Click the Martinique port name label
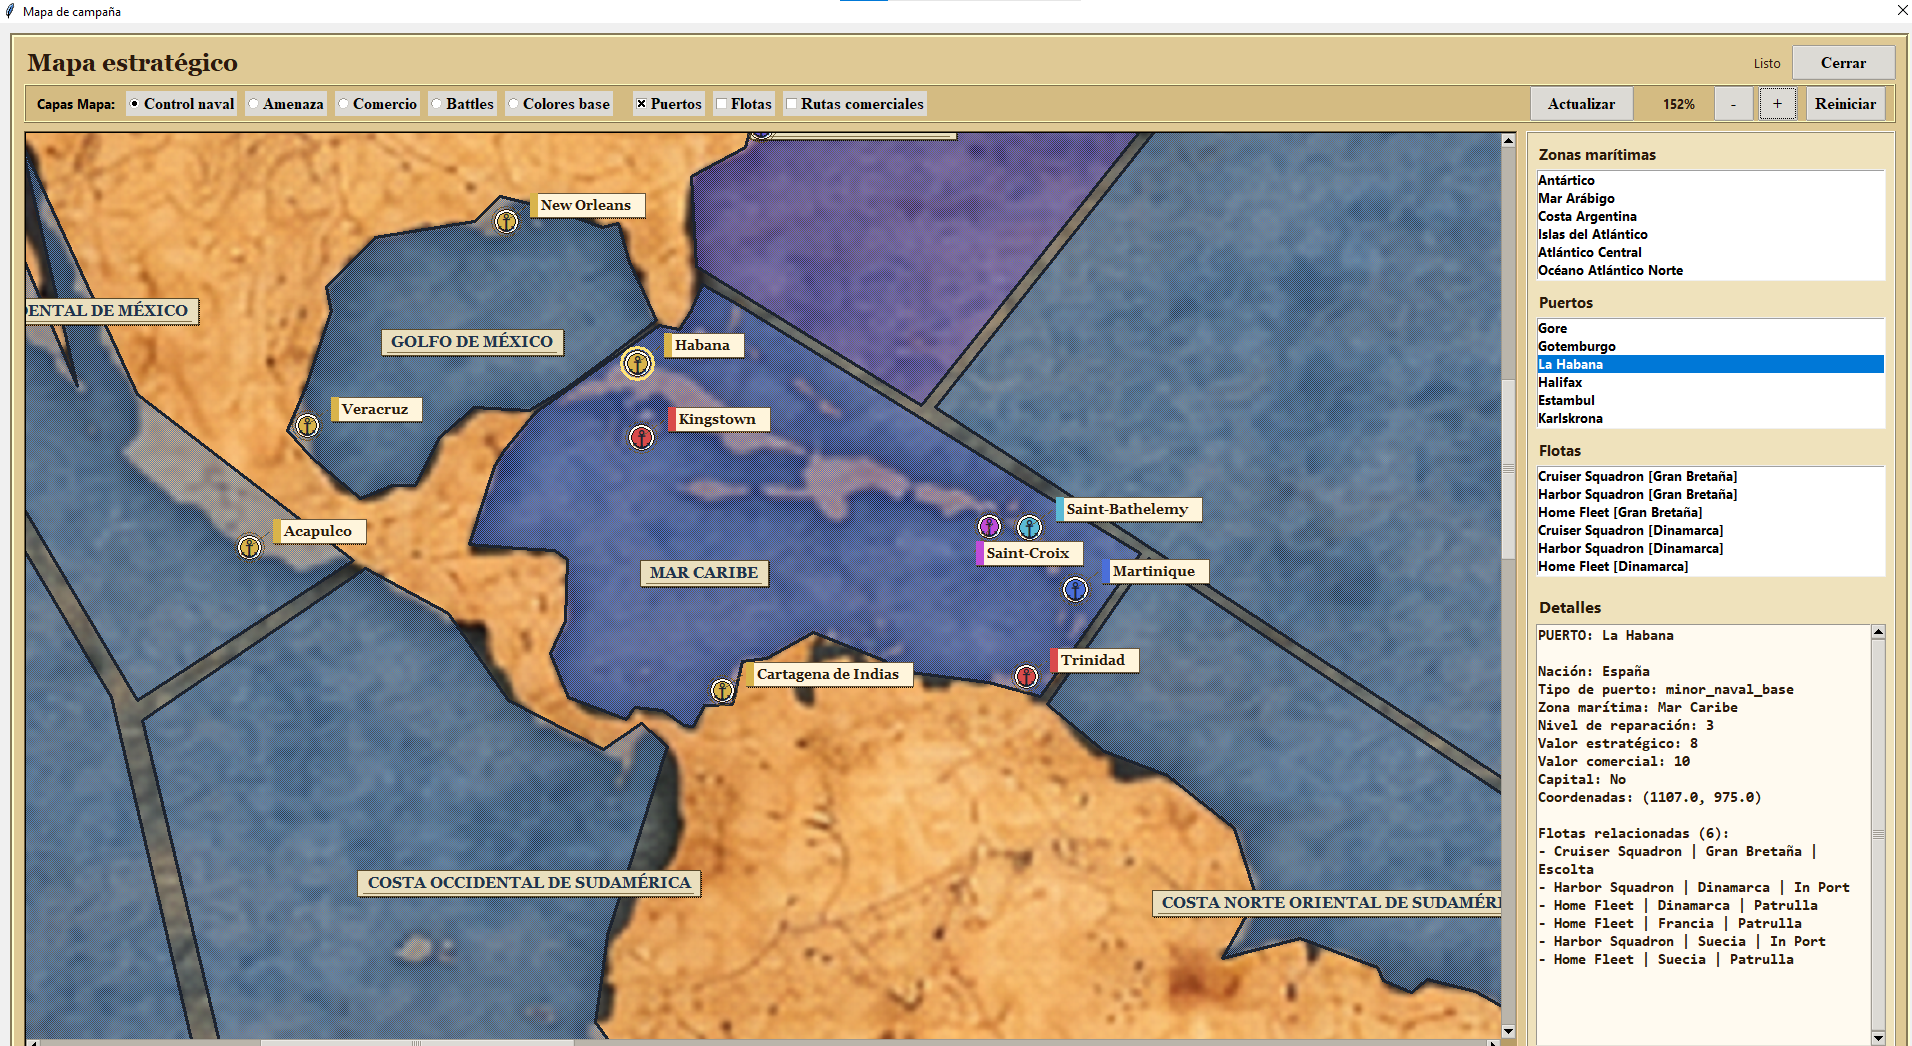 click(1155, 571)
